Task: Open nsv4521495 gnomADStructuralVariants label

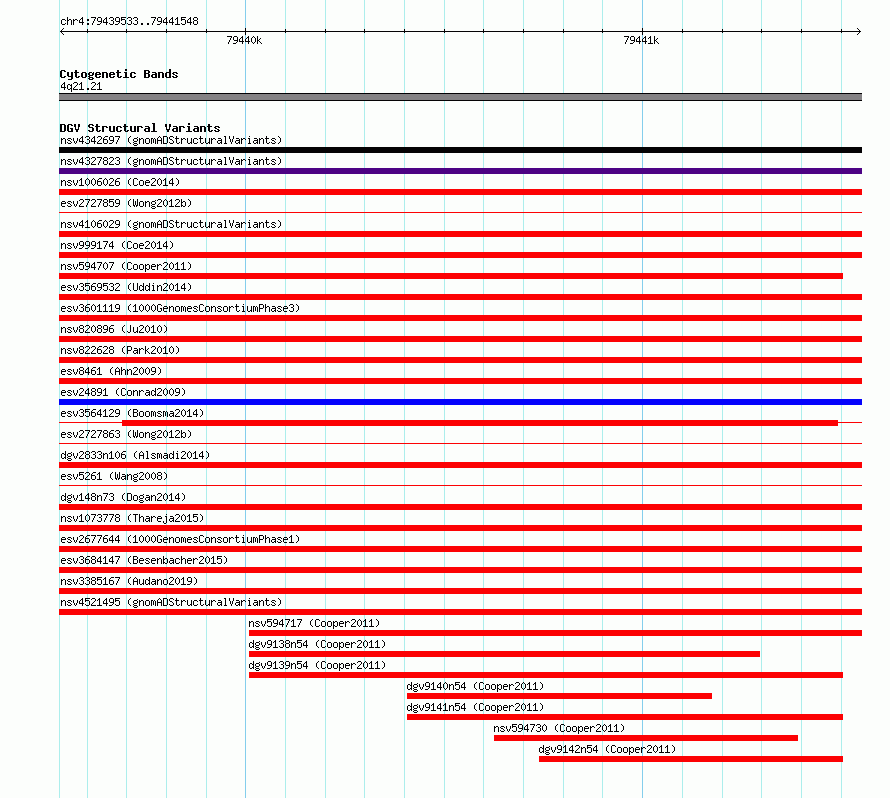Action: (171, 602)
